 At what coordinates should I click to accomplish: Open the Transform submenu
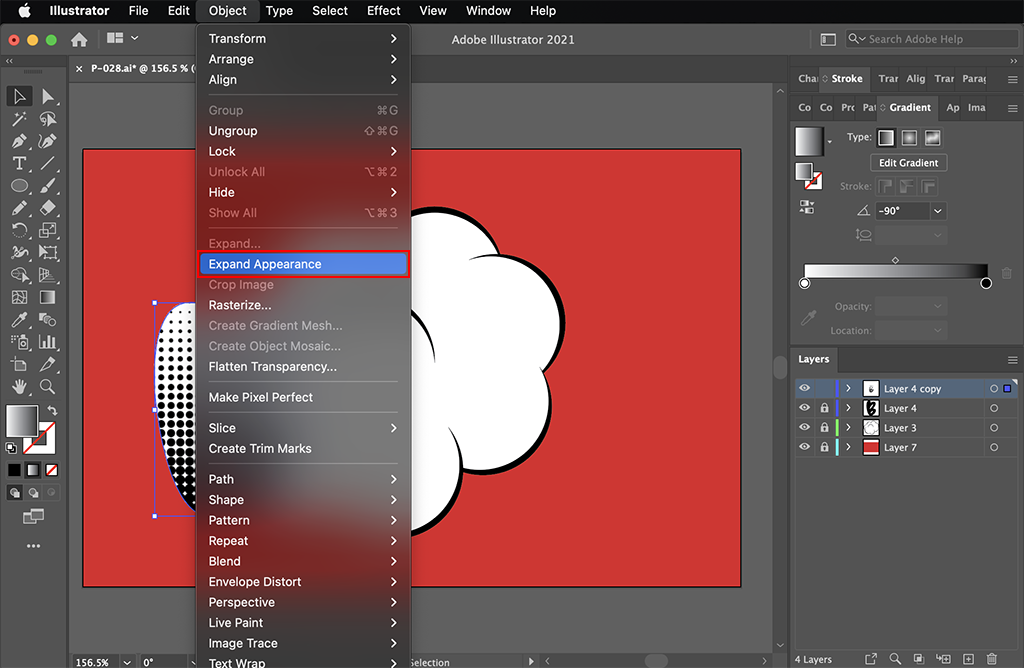(x=302, y=39)
